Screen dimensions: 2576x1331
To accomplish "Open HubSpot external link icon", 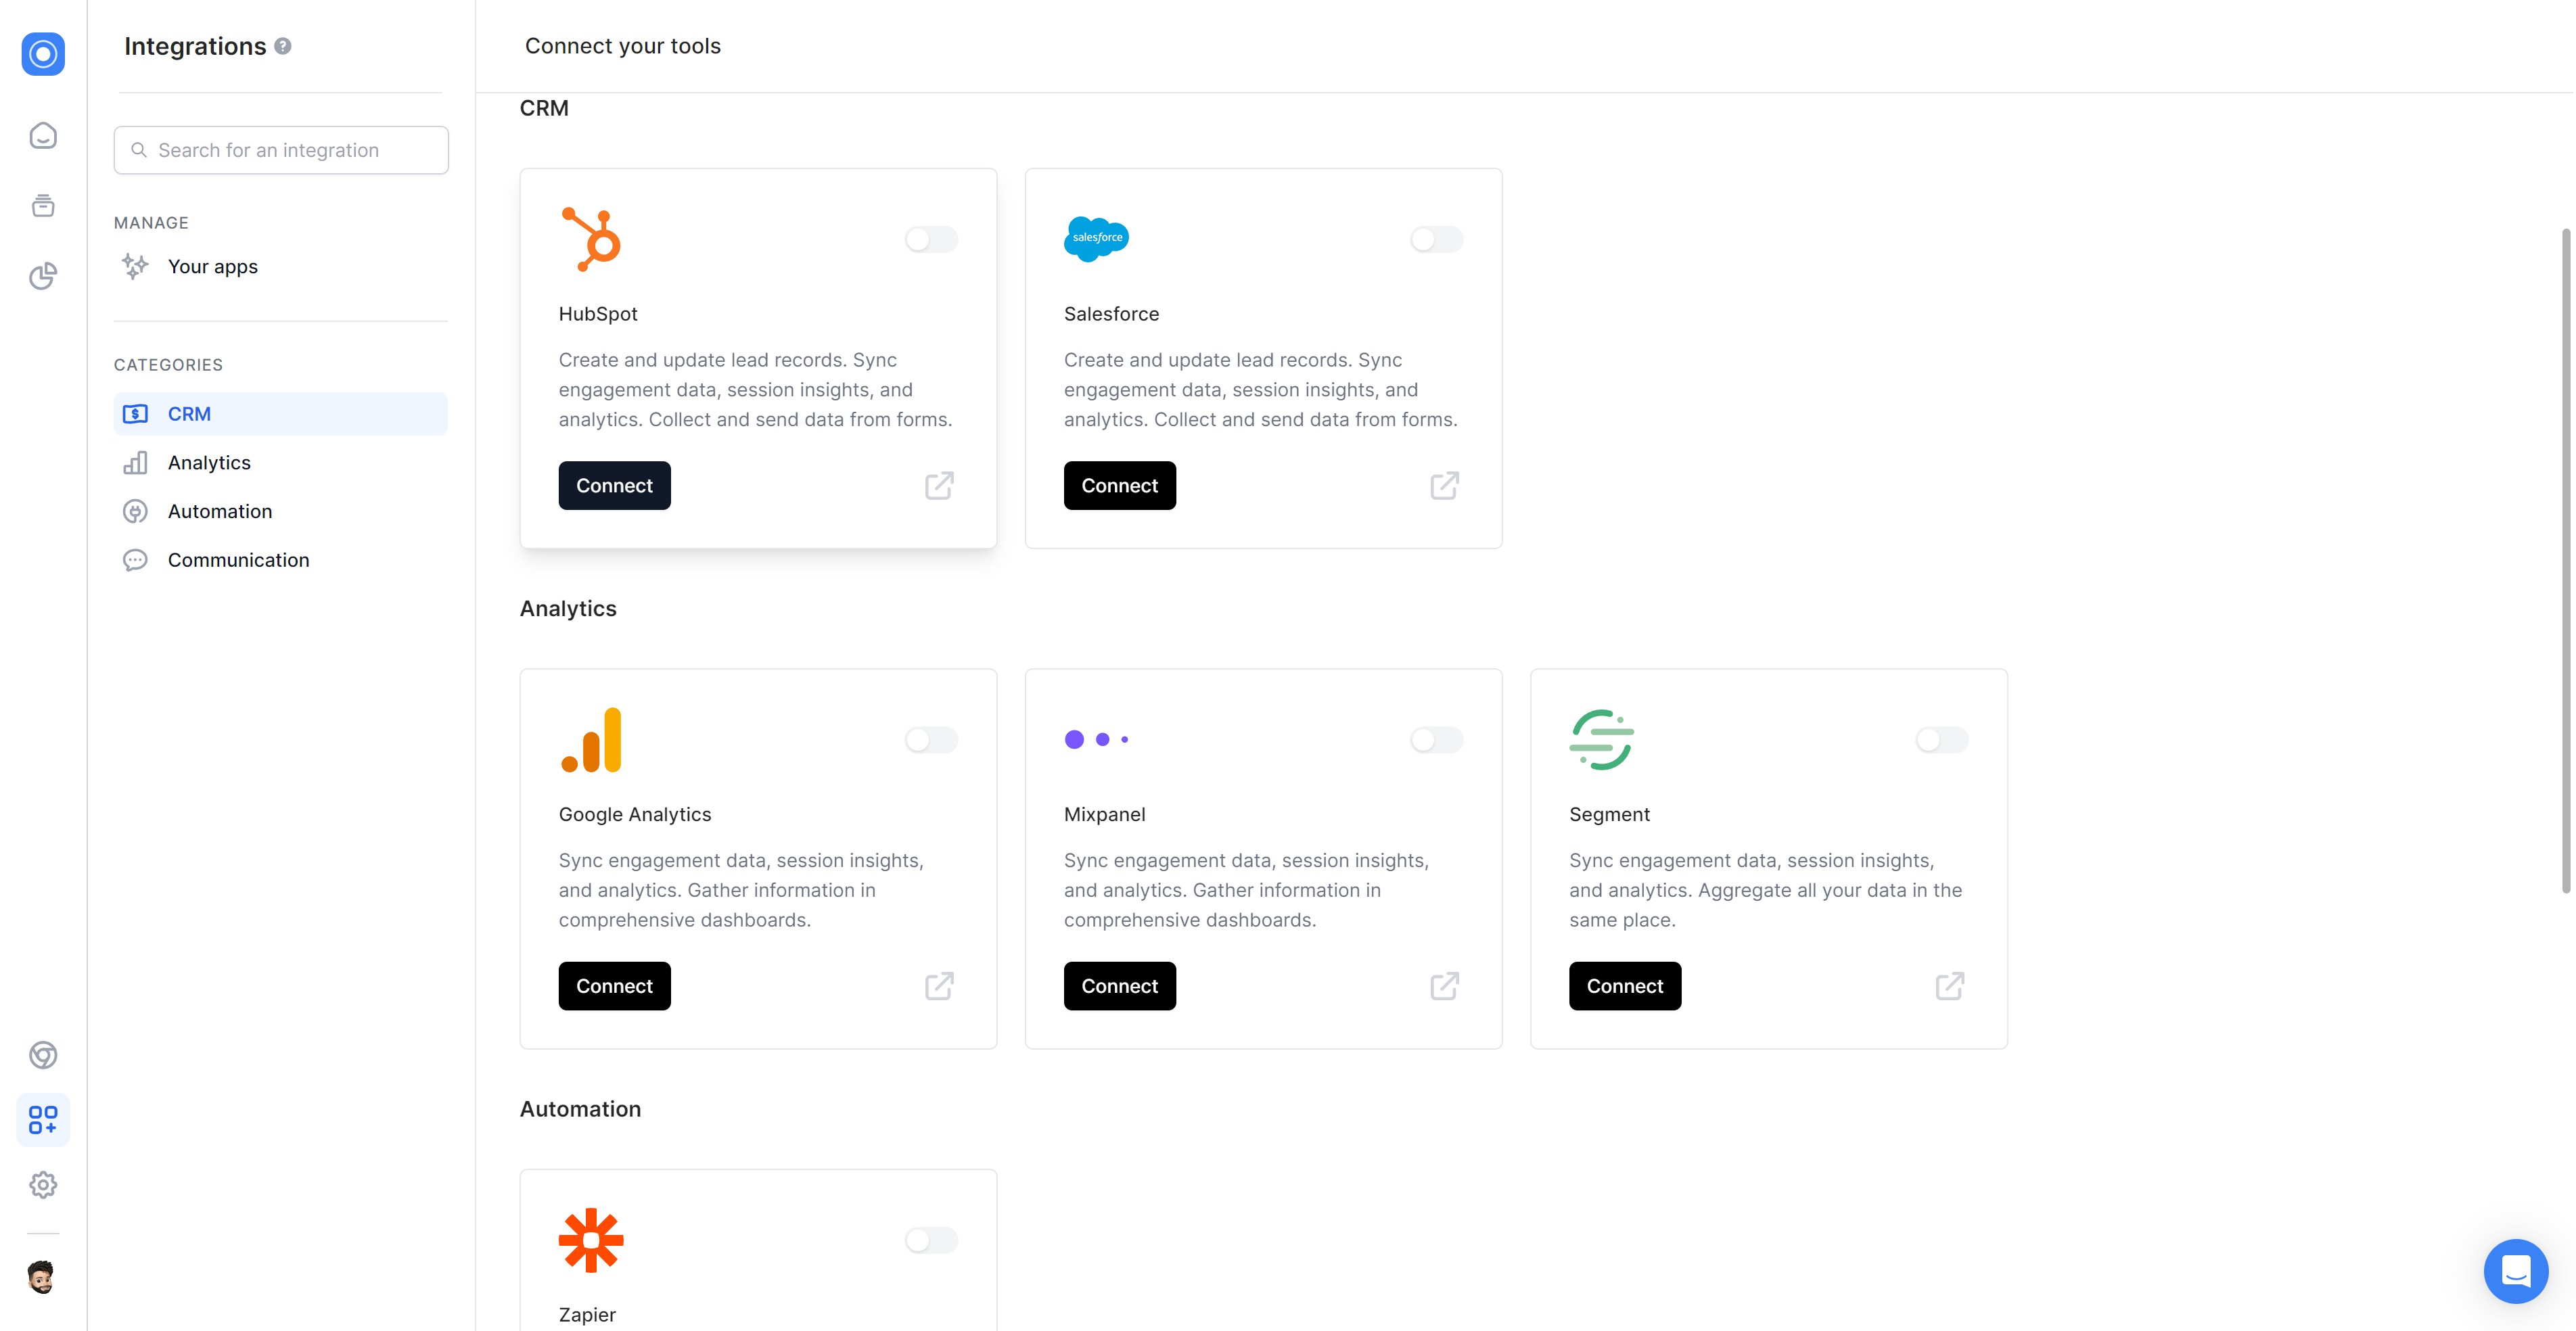I will (939, 486).
